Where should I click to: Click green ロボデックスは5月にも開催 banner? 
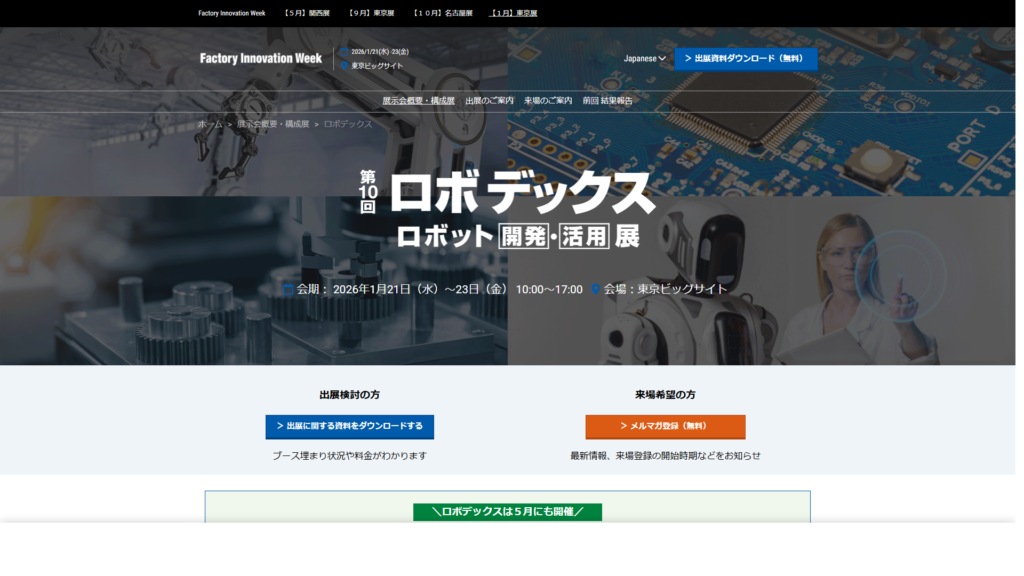507,511
